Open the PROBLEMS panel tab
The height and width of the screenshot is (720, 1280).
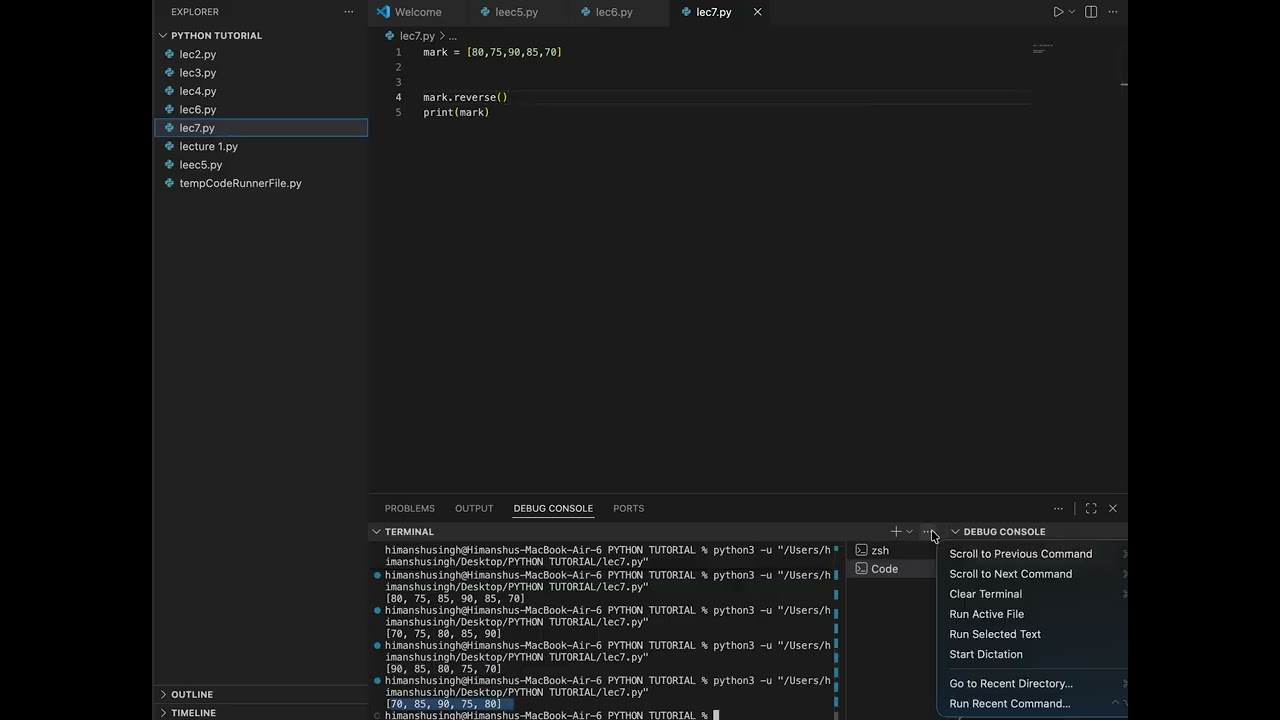point(410,508)
